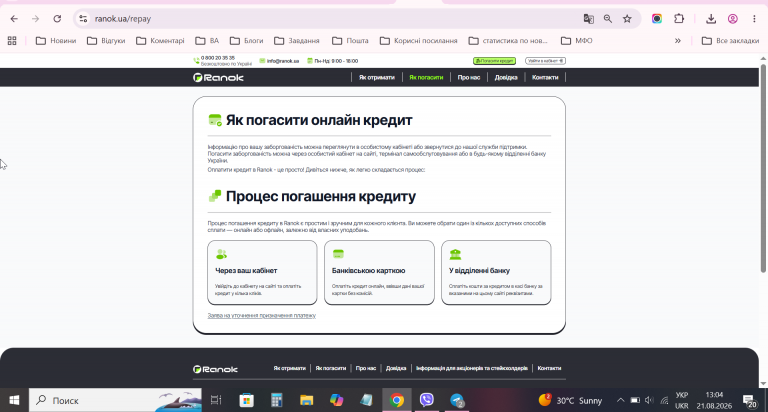Open the статистика по нов... bookmark folder
The height and width of the screenshot is (412, 768).
click(508, 41)
